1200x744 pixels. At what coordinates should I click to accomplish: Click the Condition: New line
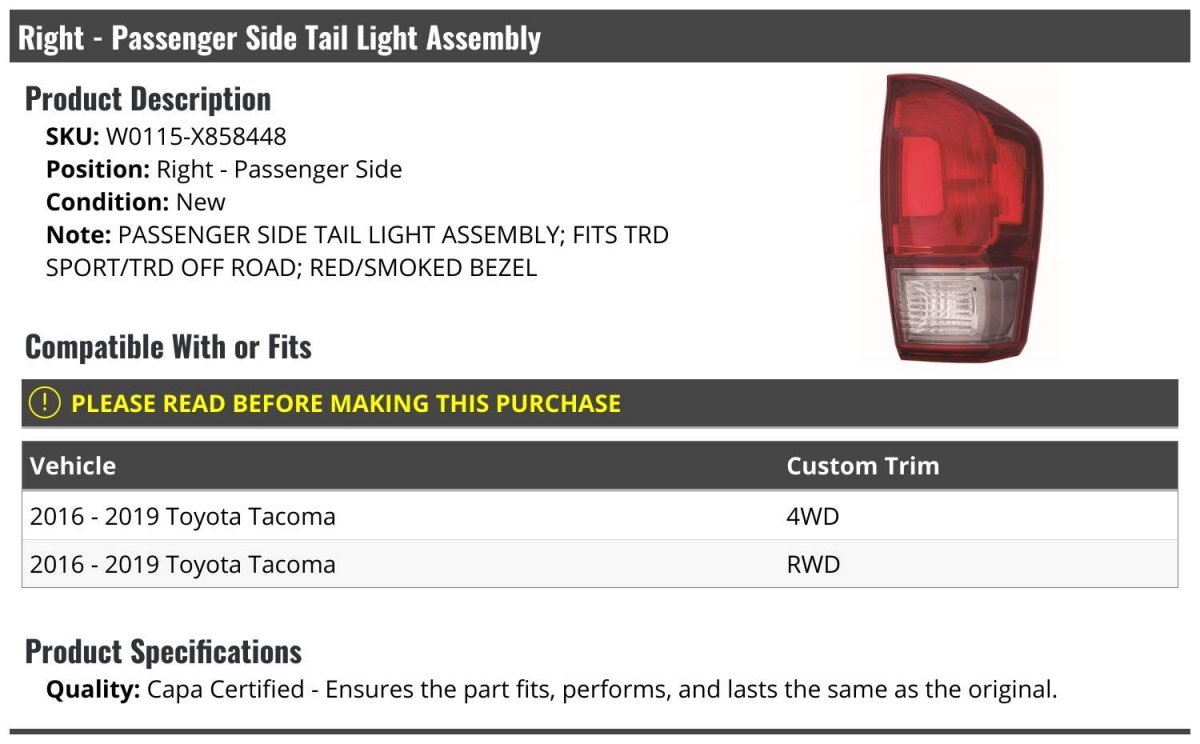point(136,202)
